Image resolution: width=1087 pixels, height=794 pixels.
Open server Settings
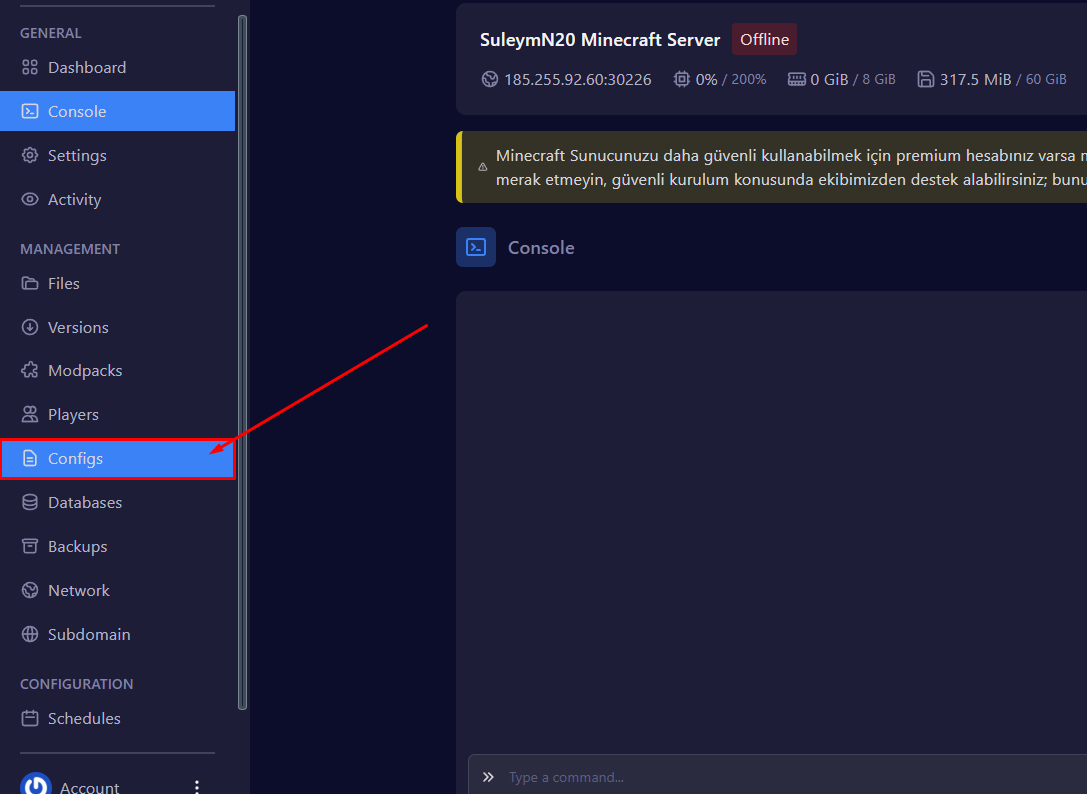(117, 155)
